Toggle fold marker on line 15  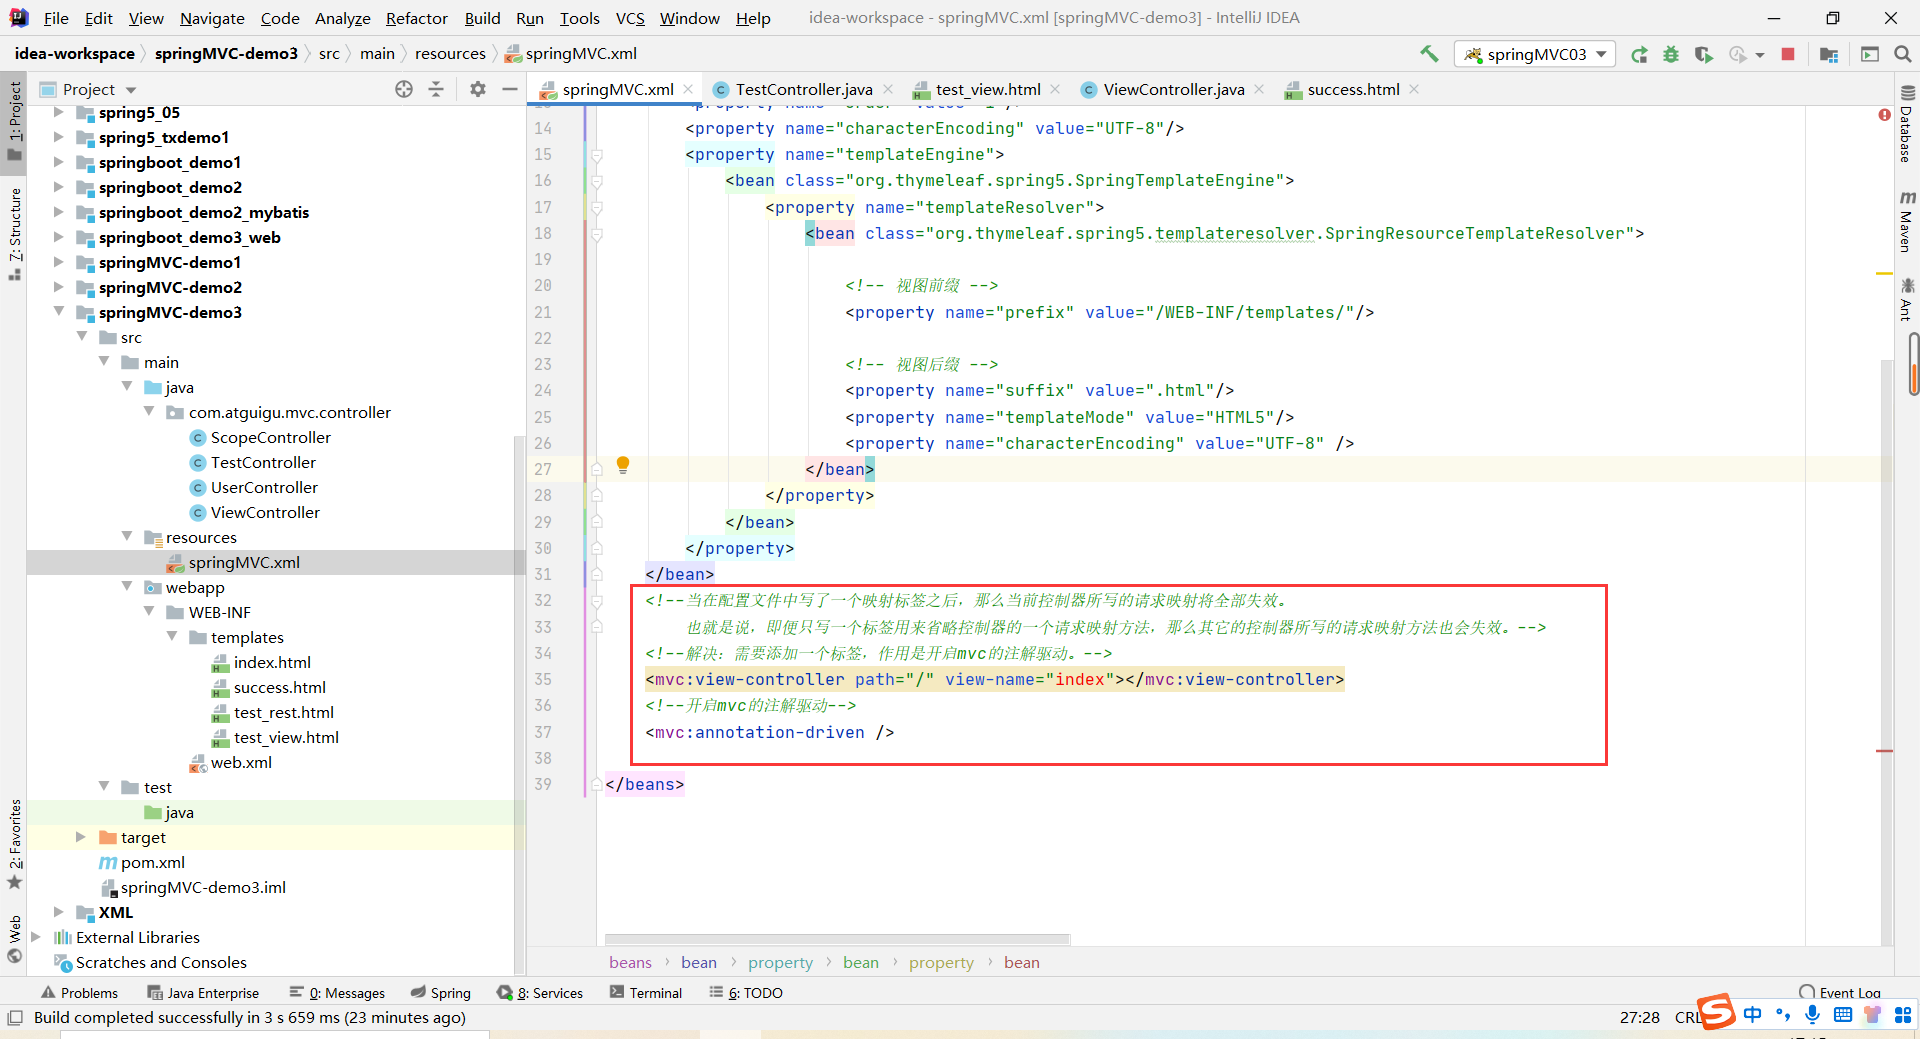pos(597,155)
